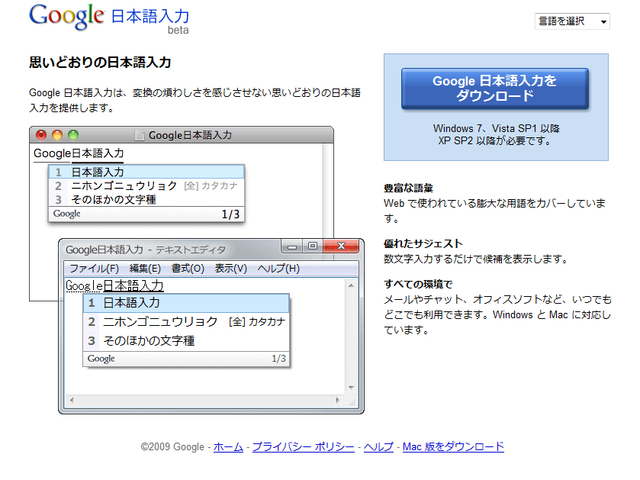
Task: Open the ヘルプ footer link
Action: (378, 447)
